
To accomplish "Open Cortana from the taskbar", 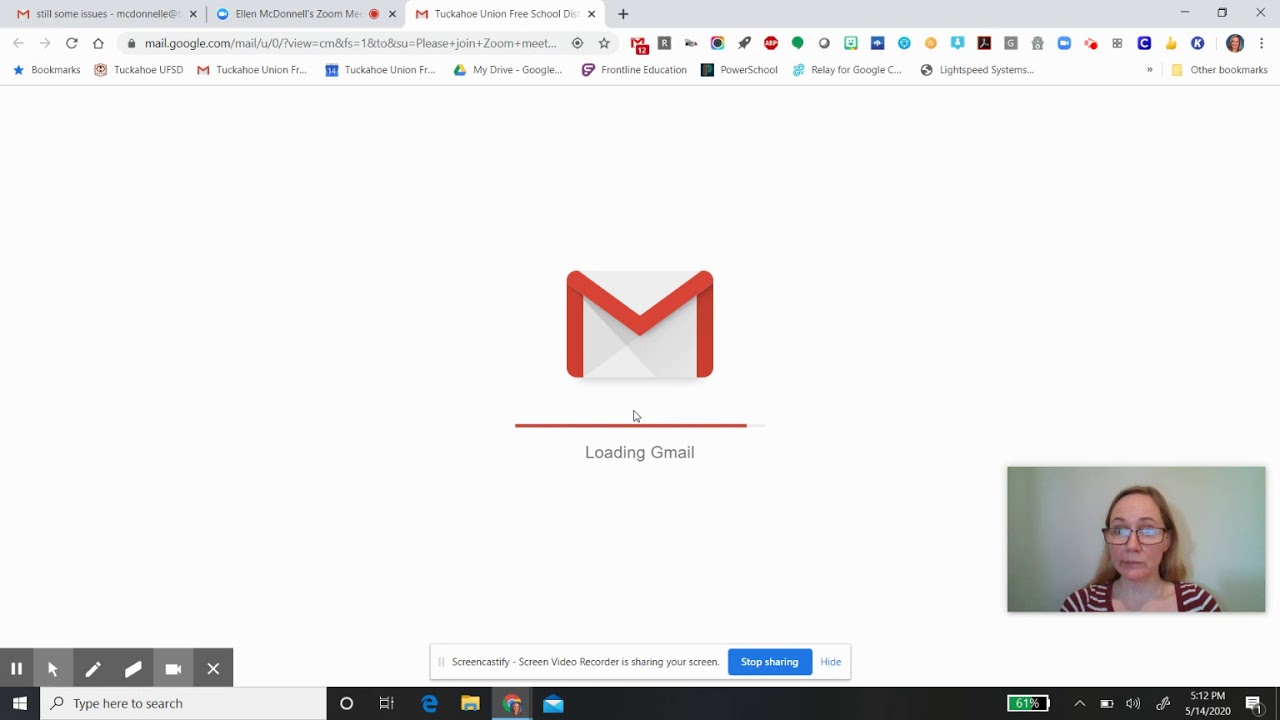I will pyautogui.click(x=346, y=703).
